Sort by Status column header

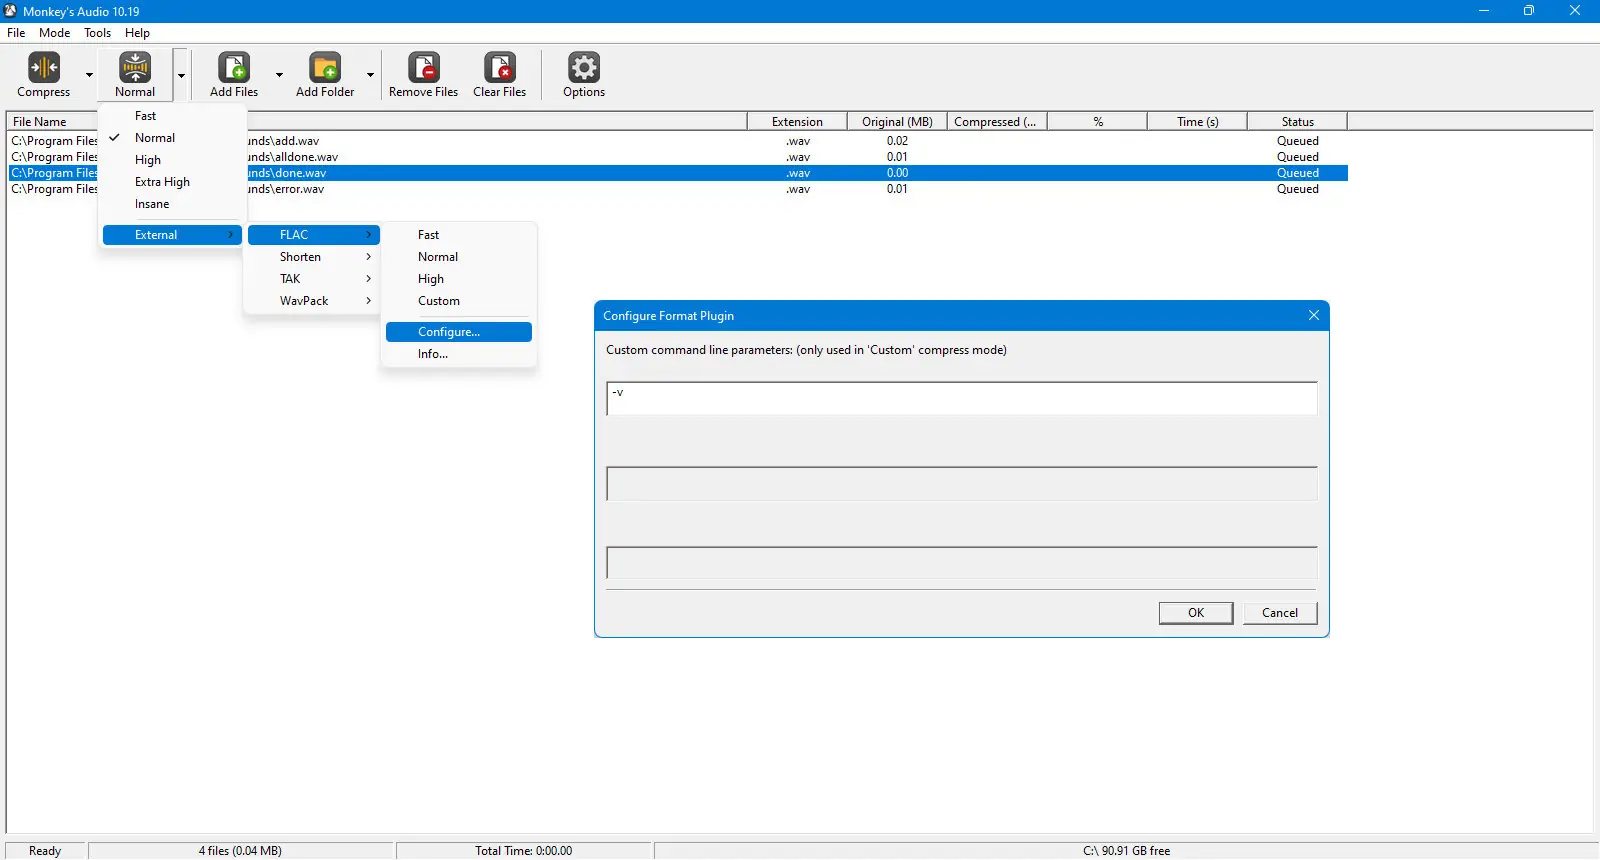[1297, 122]
